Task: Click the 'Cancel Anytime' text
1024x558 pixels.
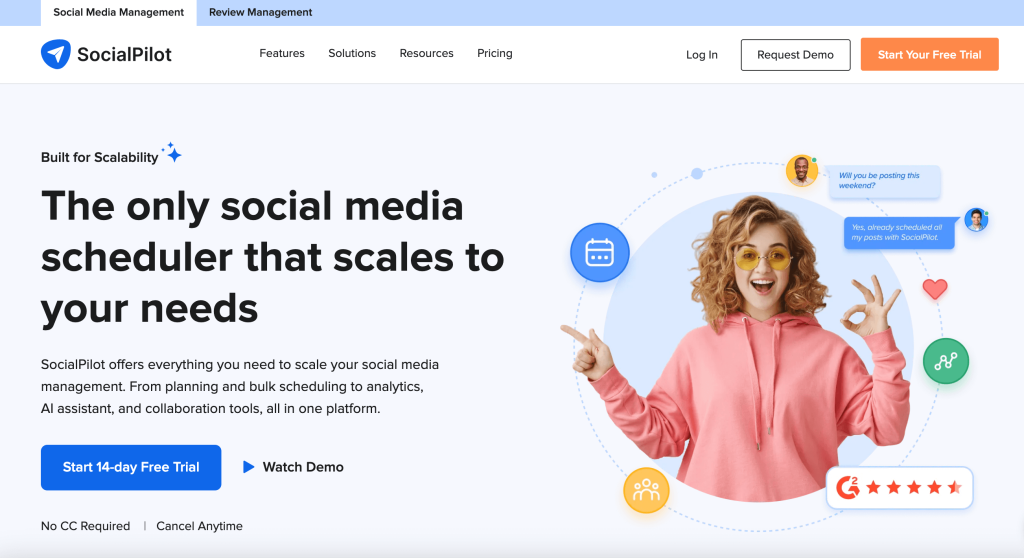Action: point(199,526)
